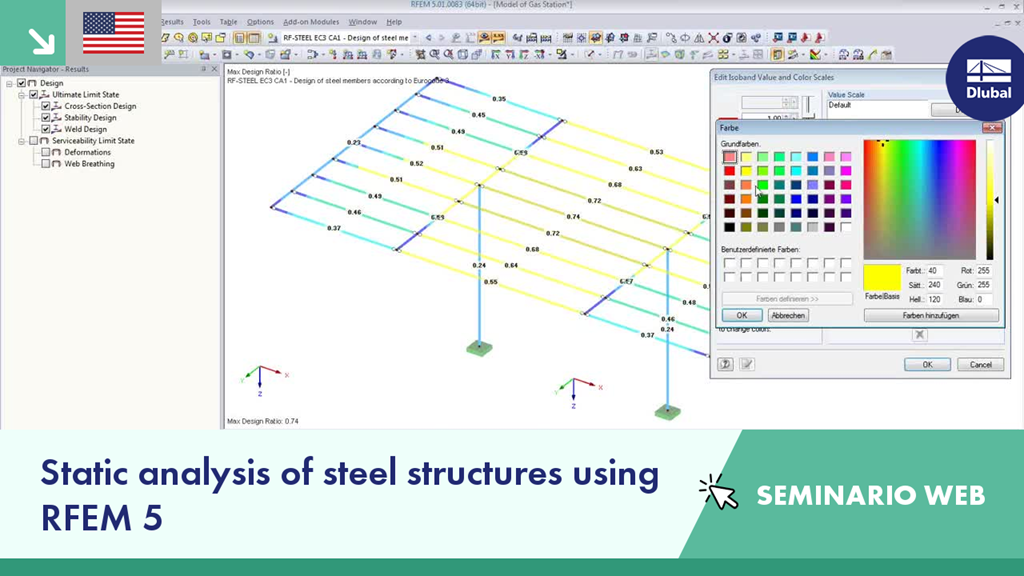Click view in X direction icon
1024x576 pixels.
(496, 55)
